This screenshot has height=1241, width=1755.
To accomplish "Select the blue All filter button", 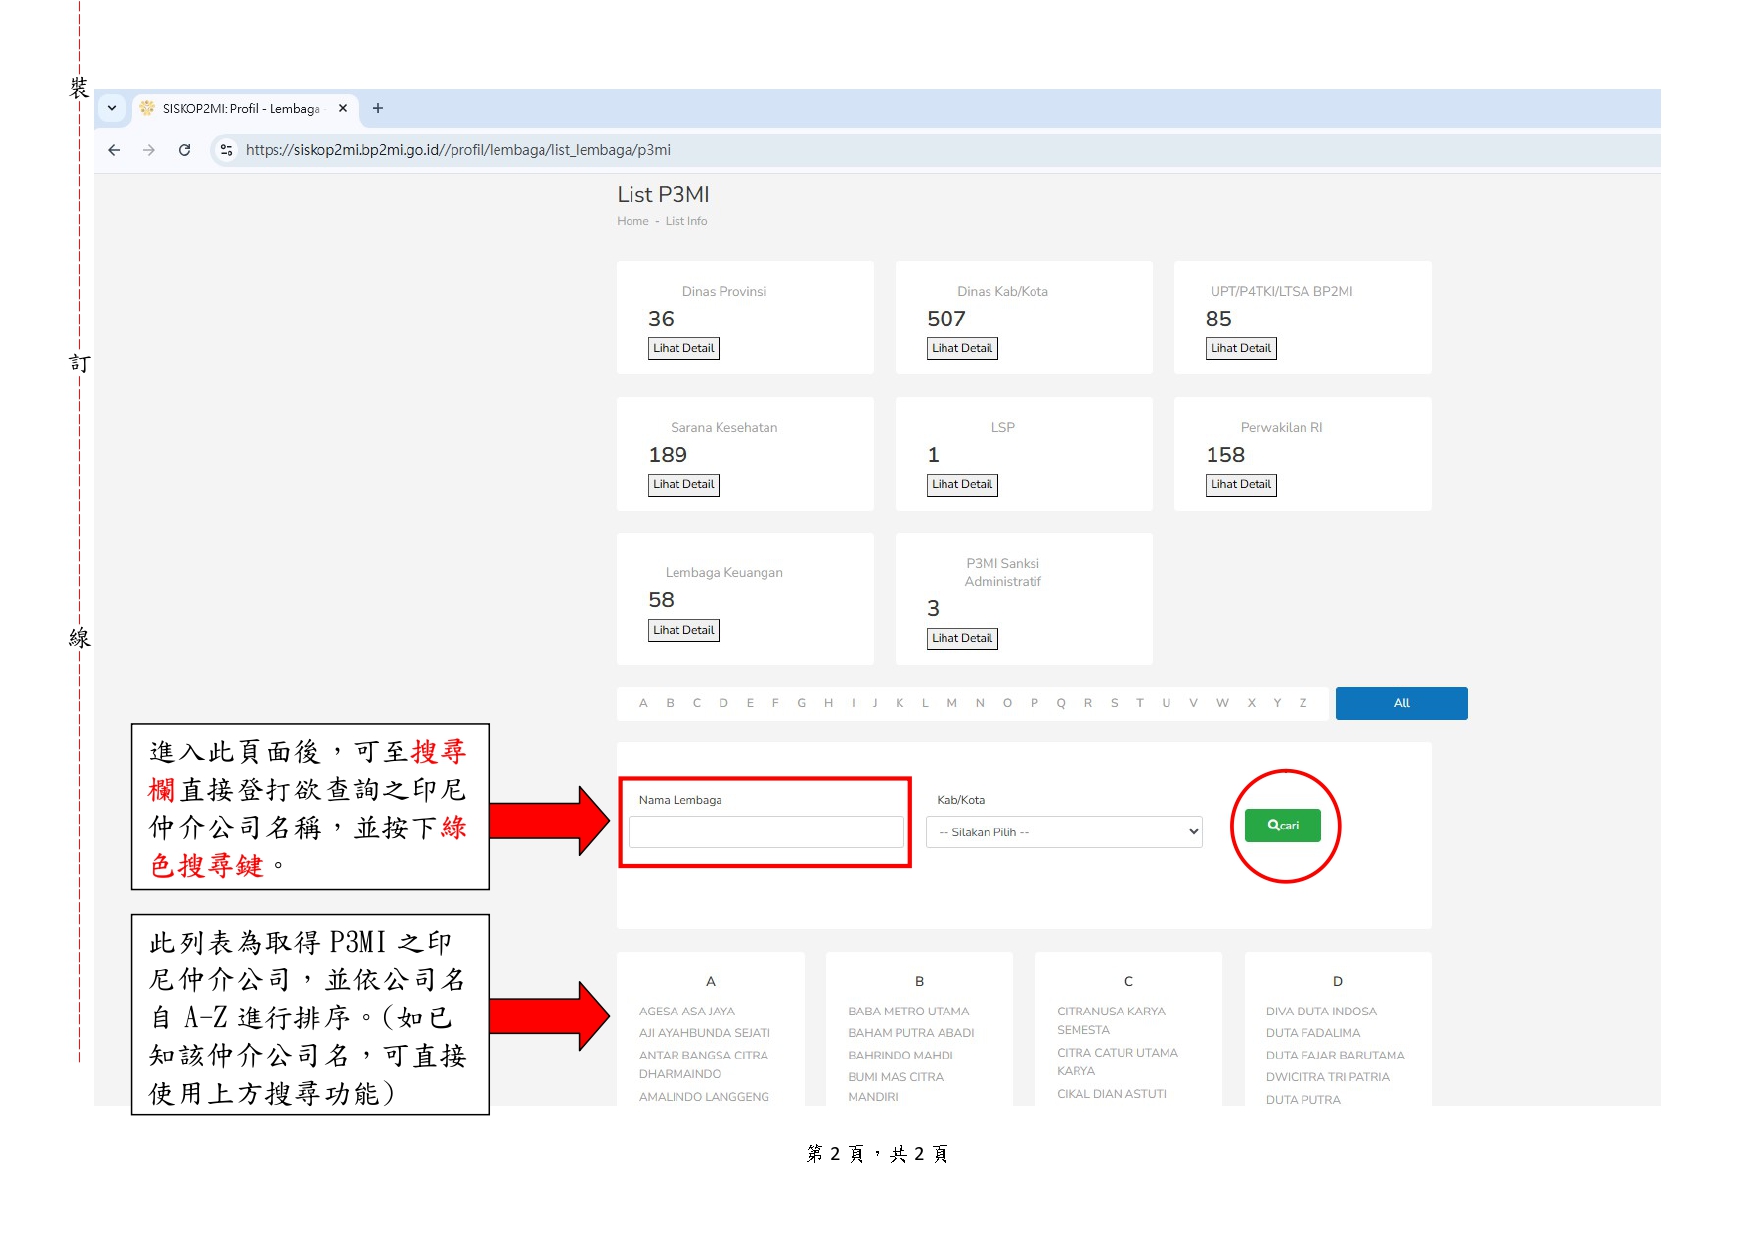I will pos(1401,703).
